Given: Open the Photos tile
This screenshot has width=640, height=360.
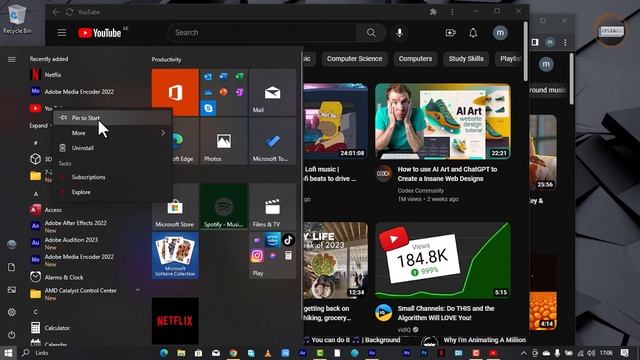Looking at the screenshot, I should (224, 142).
